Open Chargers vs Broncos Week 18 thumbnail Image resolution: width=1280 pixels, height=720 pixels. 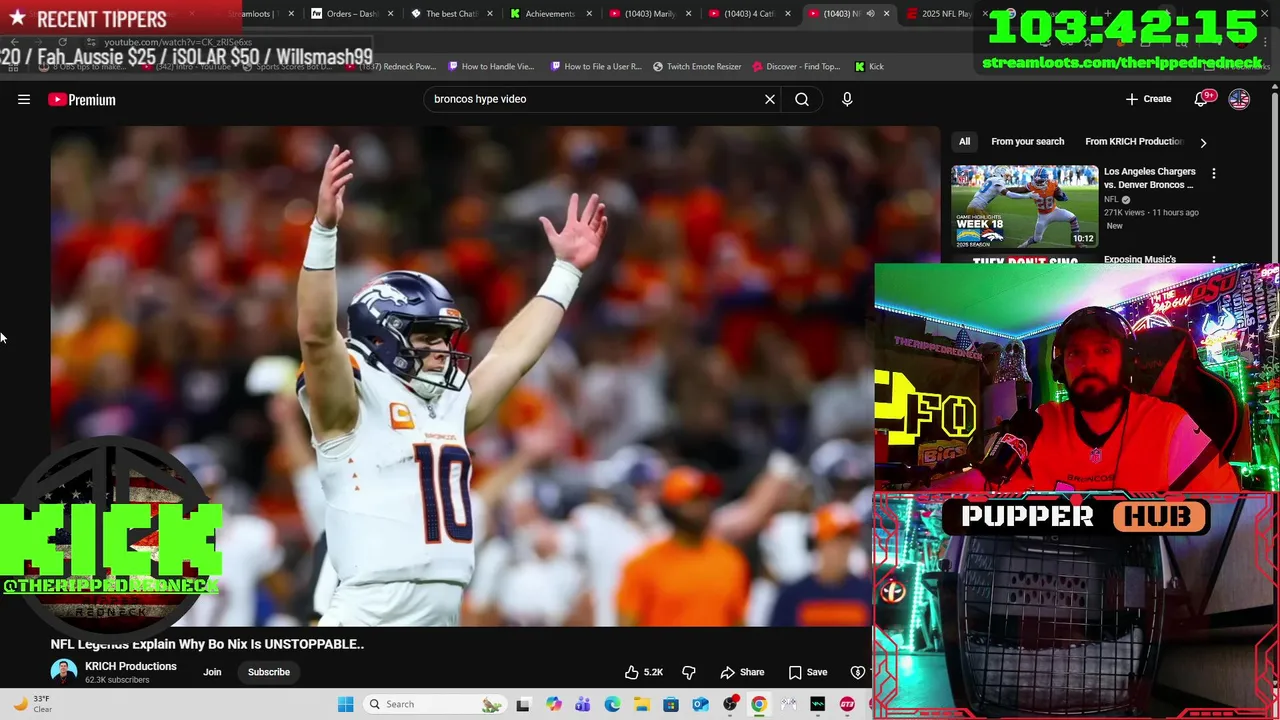pos(1024,206)
